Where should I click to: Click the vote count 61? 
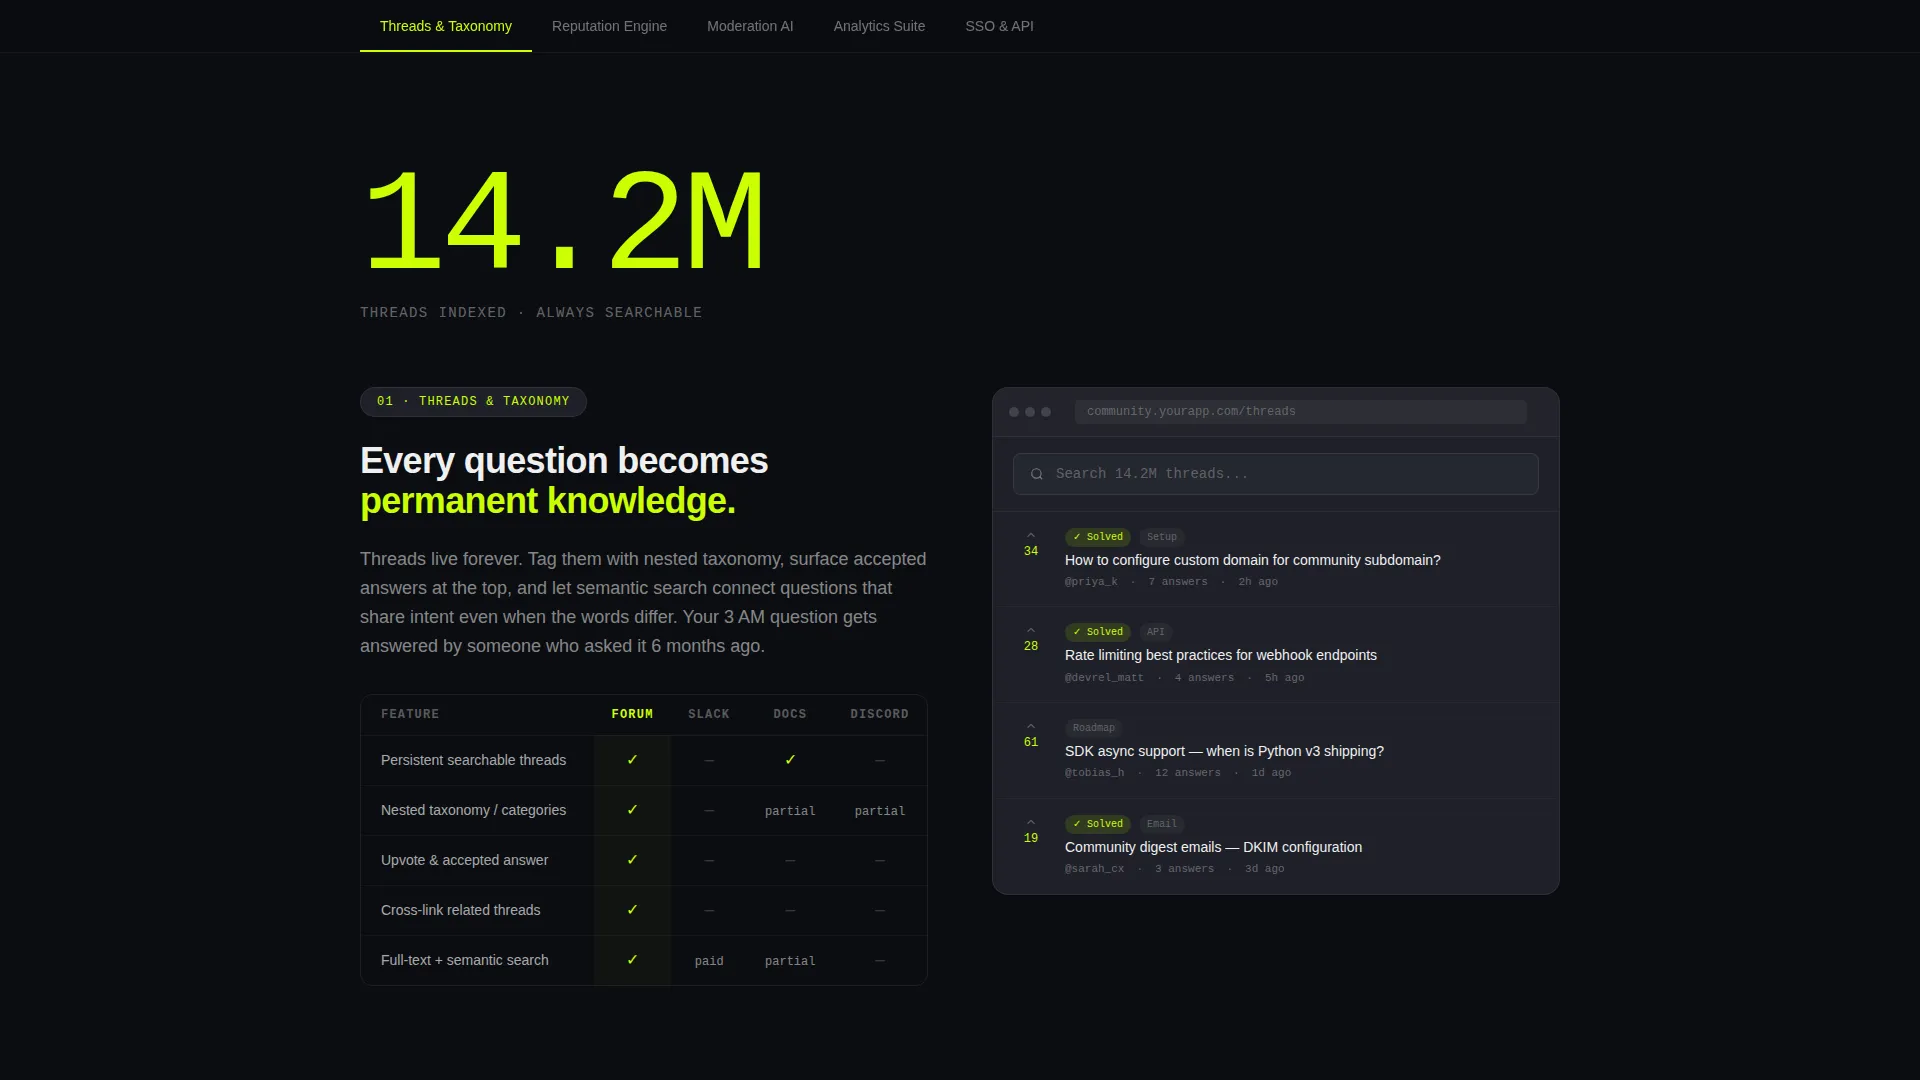tap(1031, 742)
